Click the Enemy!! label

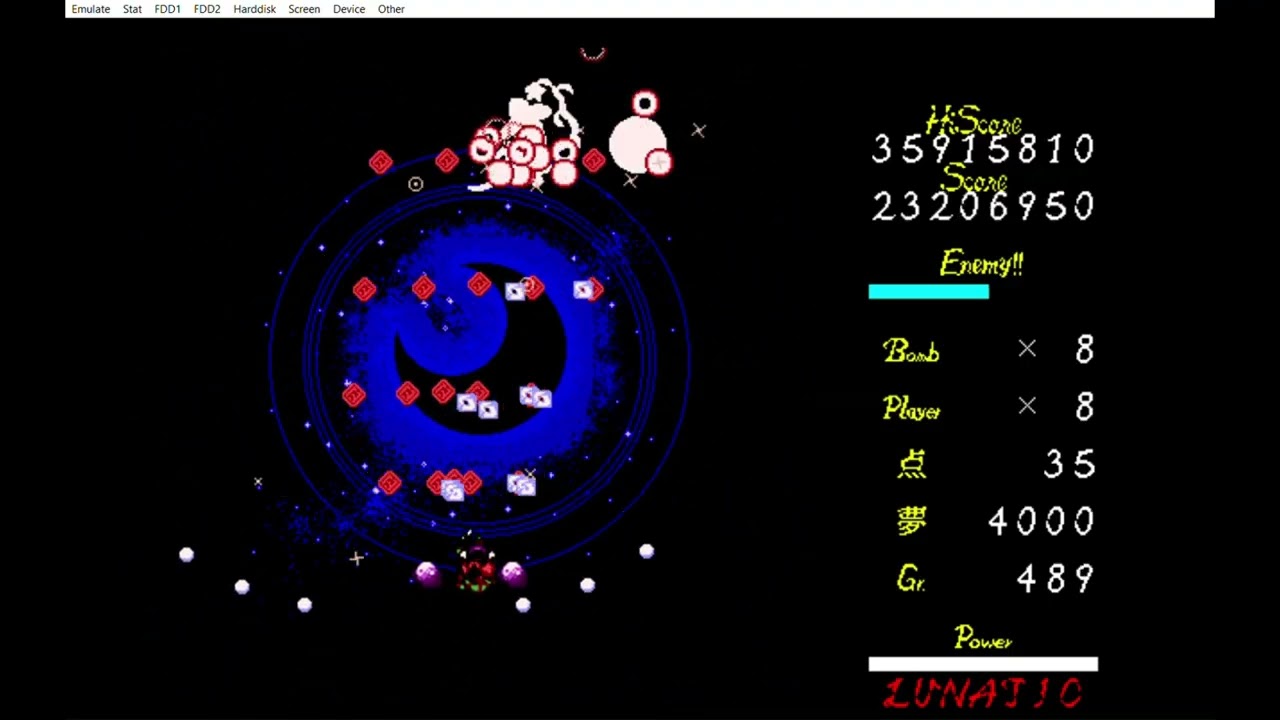(981, 264)
